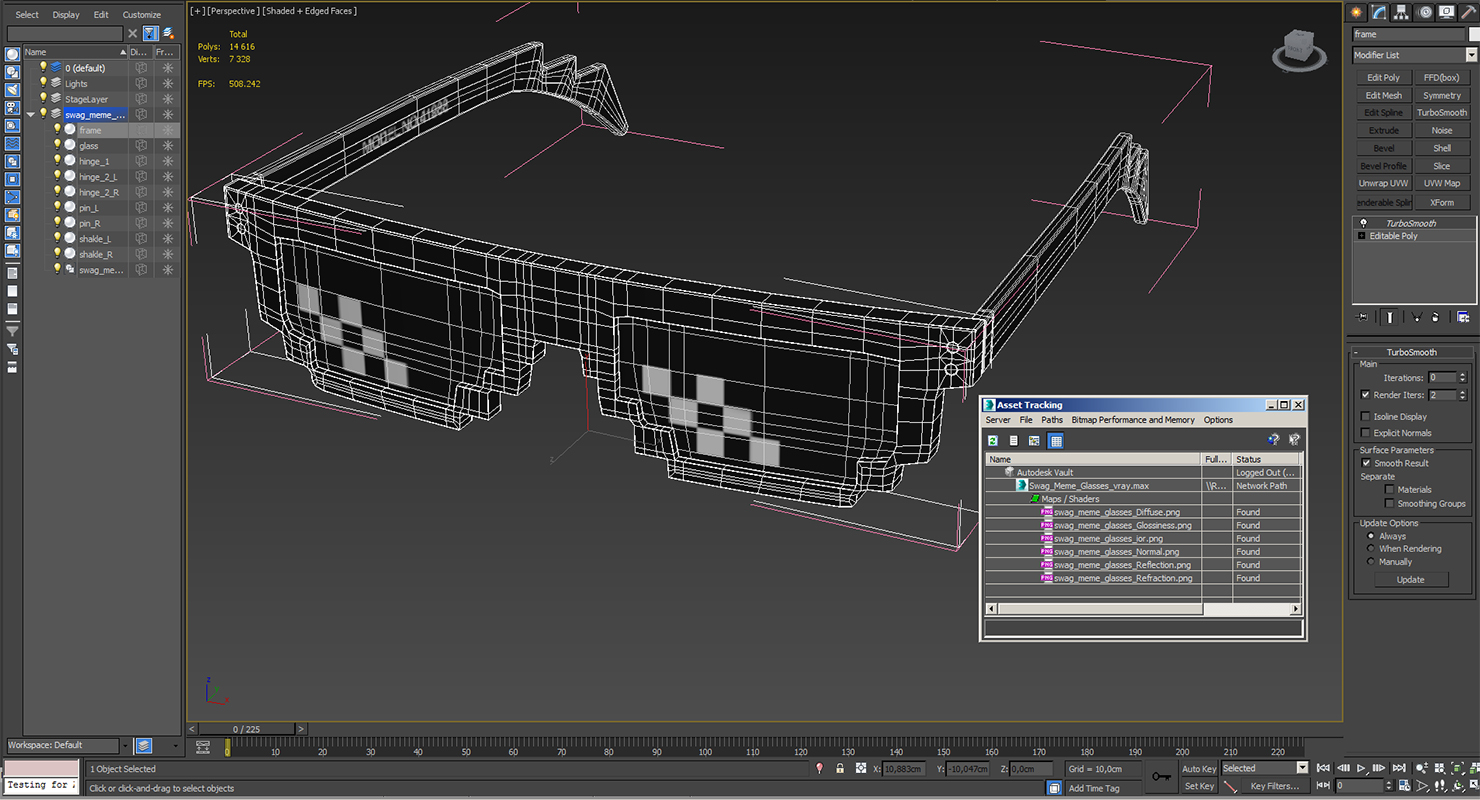
Task: Toggle the Smooth Result checkbox
Action: coord(1366,463)
